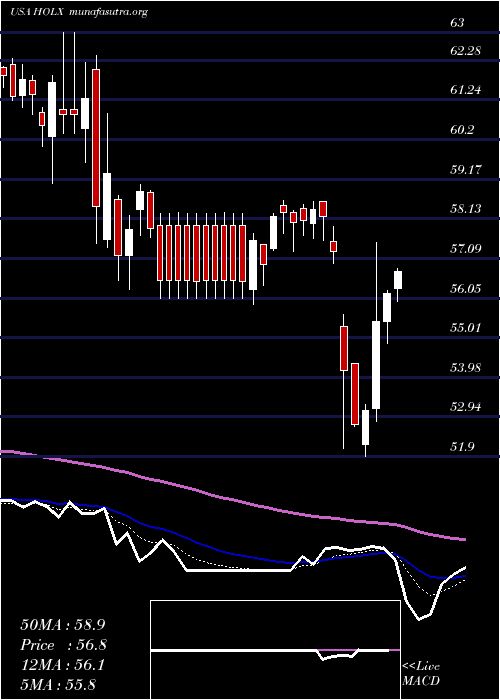Click the 53.98 price axis label
The image size is (500, 700).
466,367
